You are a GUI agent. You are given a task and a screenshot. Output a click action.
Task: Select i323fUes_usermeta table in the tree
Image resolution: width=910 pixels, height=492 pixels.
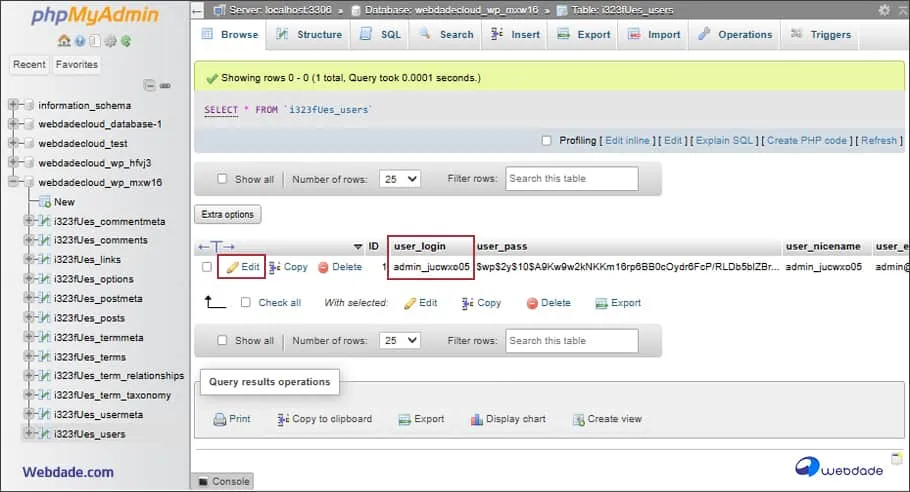[98, 414]
